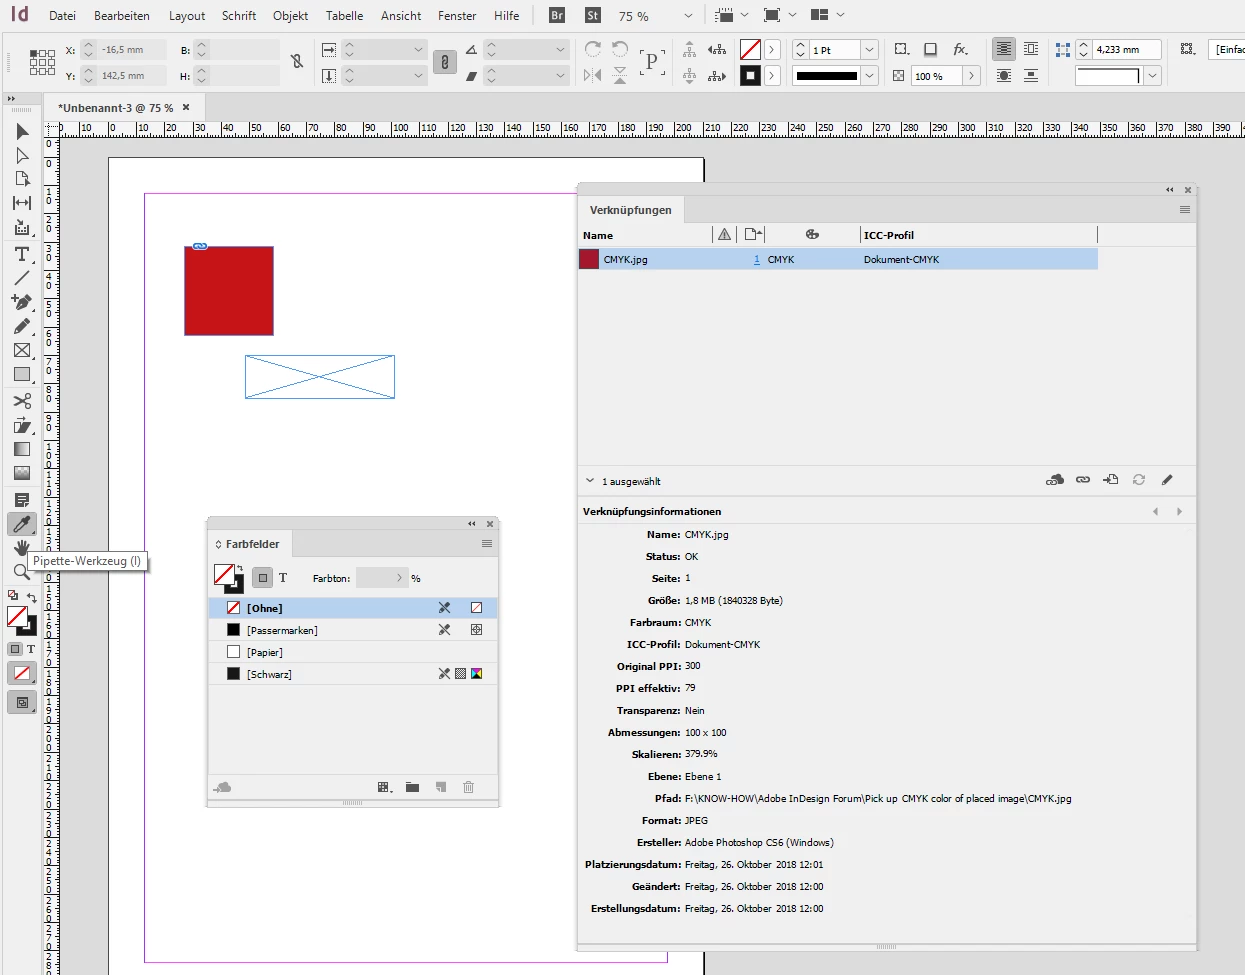
Task: Toggle formatting affects container in toolbox
Action: click(15, 649)
